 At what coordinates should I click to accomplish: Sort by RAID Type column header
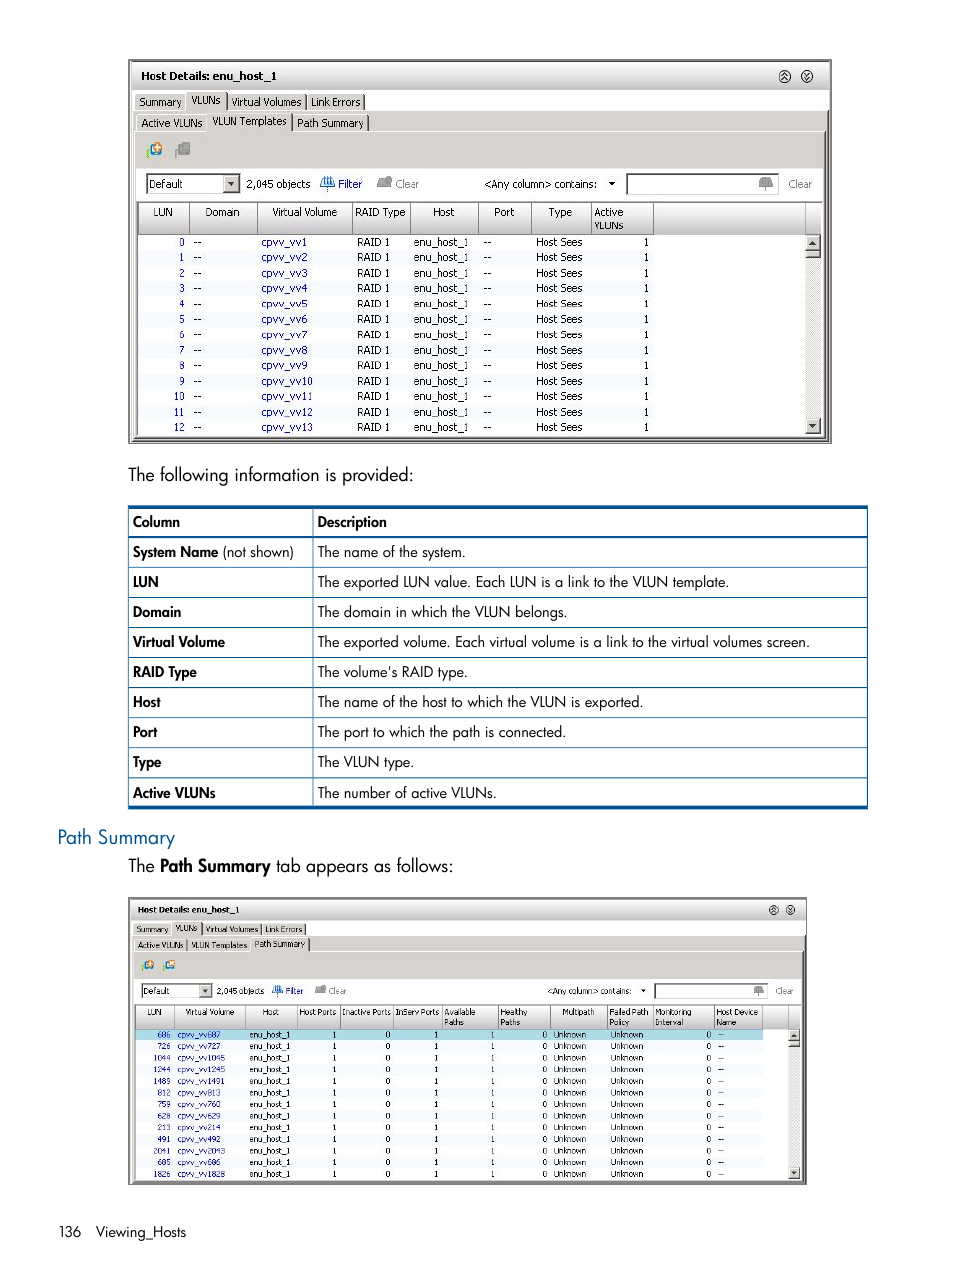click(x=380, y=218)
